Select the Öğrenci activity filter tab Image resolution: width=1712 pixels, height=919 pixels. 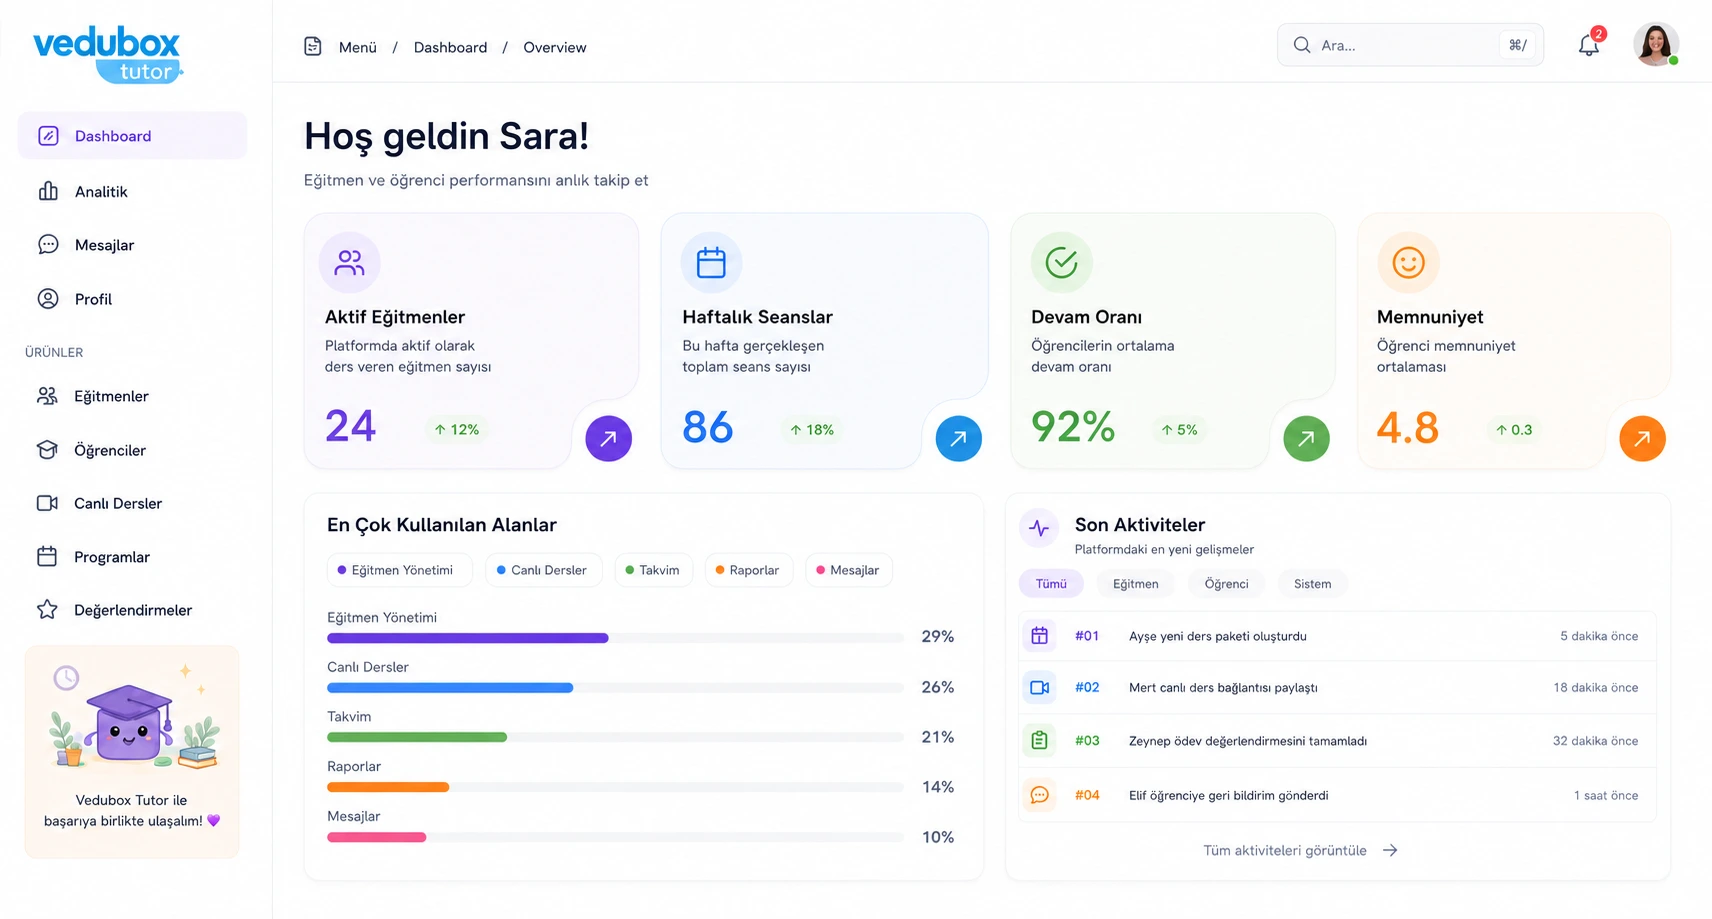1226,584
